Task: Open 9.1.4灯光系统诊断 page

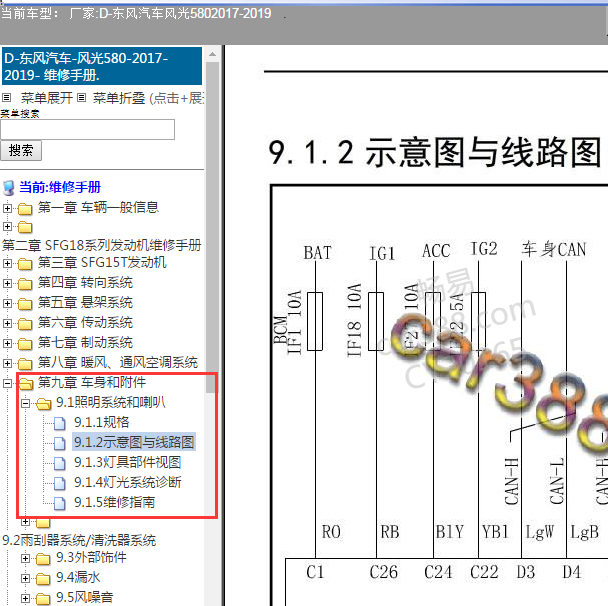Action: click(128, 483)
